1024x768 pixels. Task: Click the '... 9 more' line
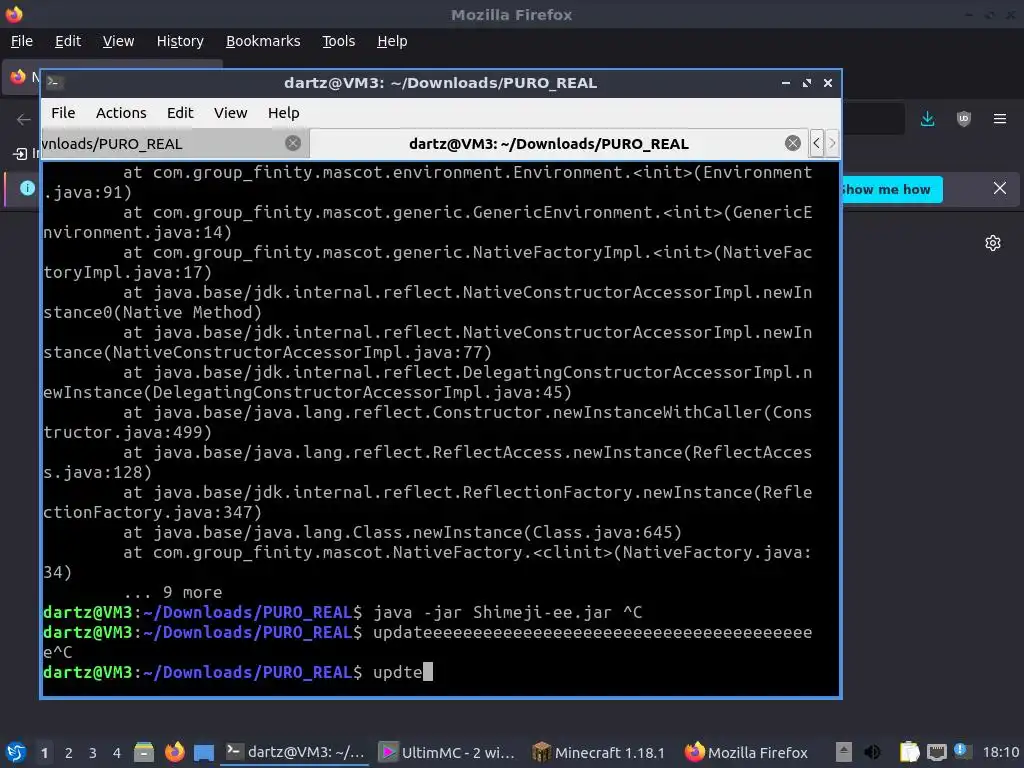[172, 592]
